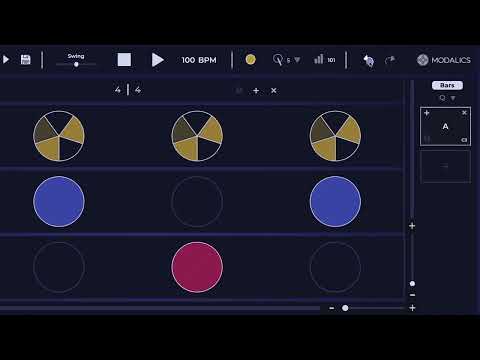Open the quantize dropdown arrow next to 5

click(297, 60)
